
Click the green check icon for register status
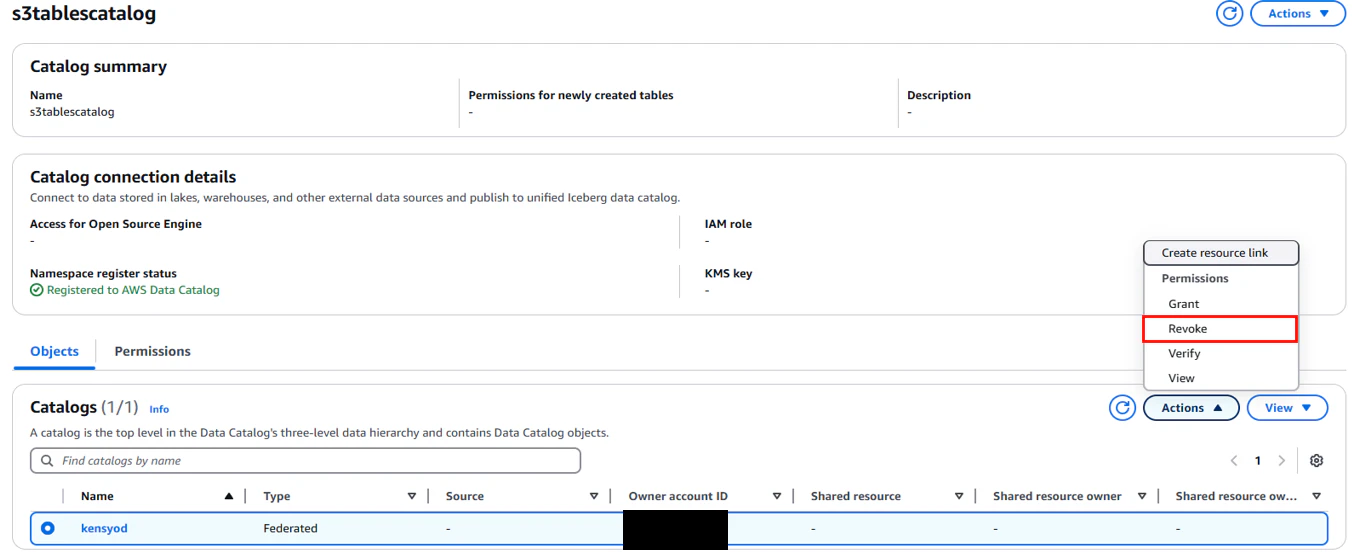click(x=37, y=290)
